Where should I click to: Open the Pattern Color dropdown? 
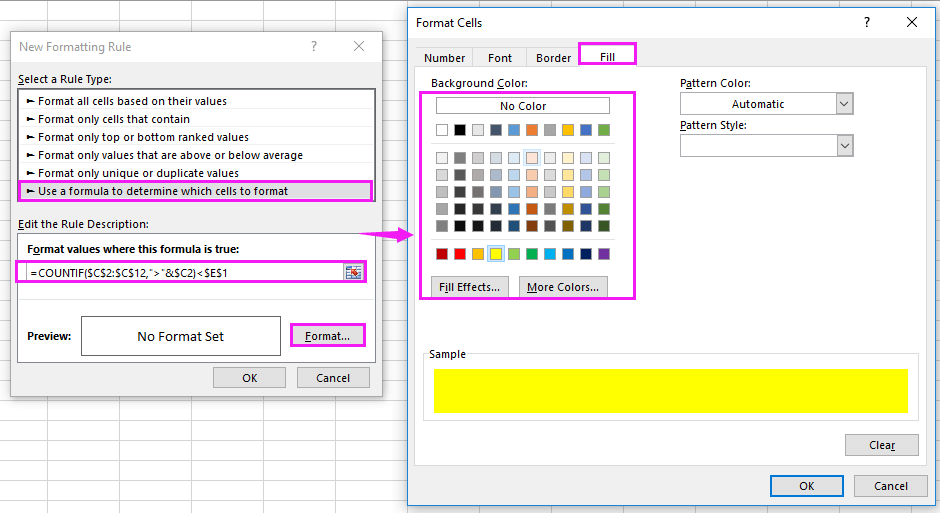(x=844, y=104)
